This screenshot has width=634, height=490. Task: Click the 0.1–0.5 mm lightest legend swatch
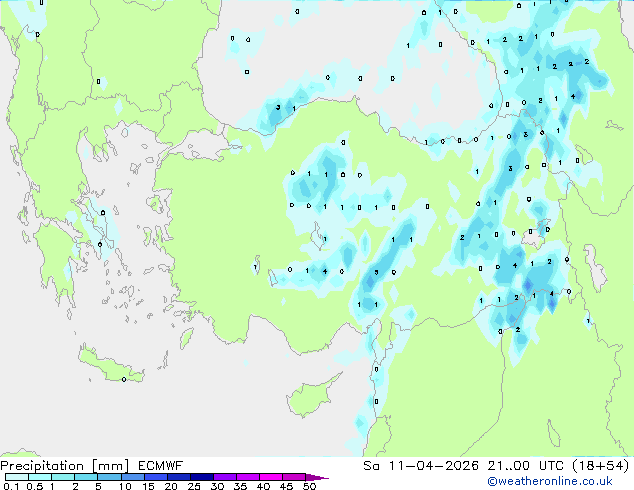click(17, 477)
